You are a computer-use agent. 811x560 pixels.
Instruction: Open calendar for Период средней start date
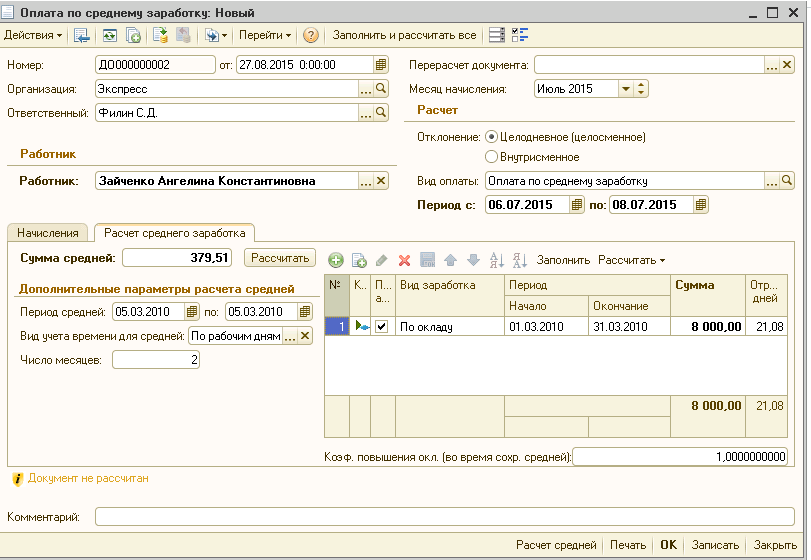(x=191, y=312)
